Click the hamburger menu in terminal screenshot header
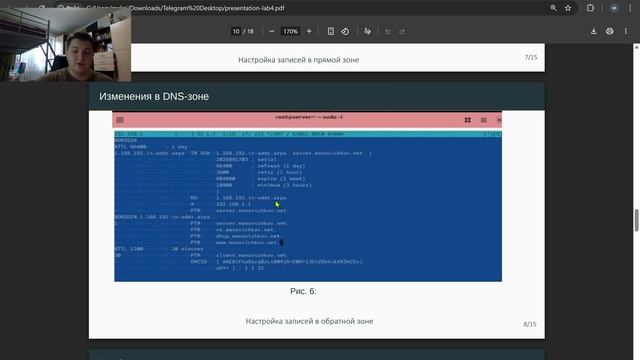The image size is (640, 360). [x=484, y=120]
